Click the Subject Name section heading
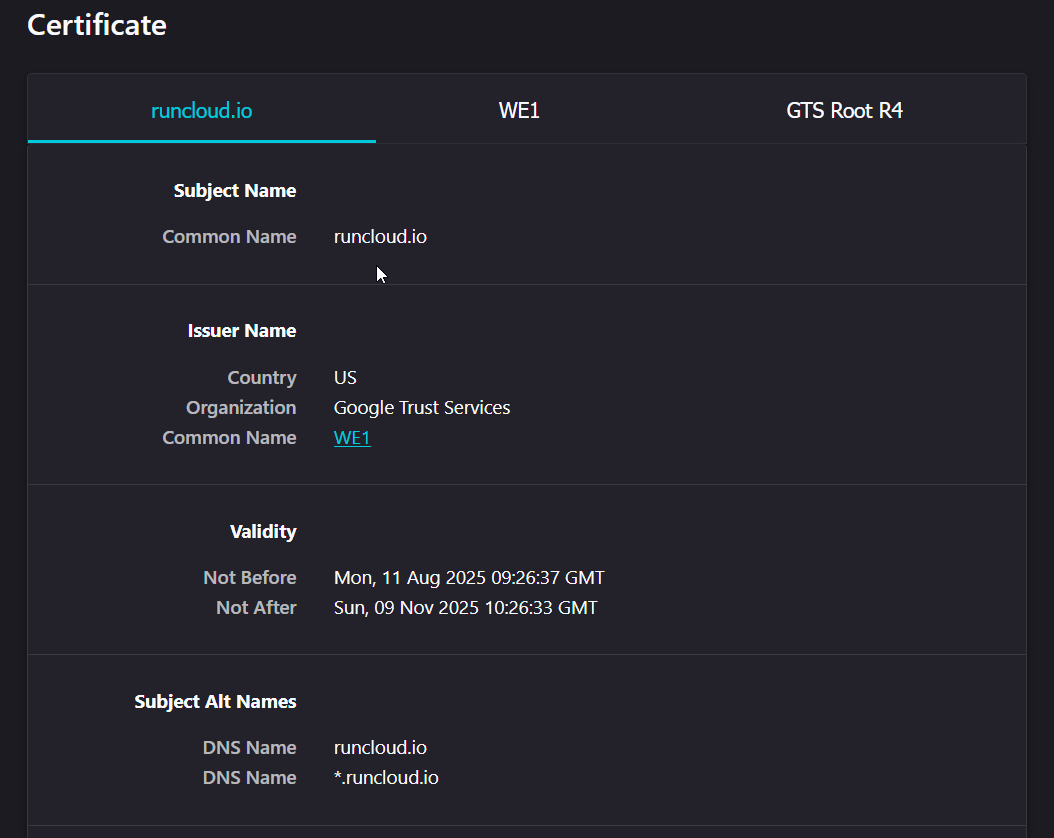1054x838 pixels. [235, 191]
